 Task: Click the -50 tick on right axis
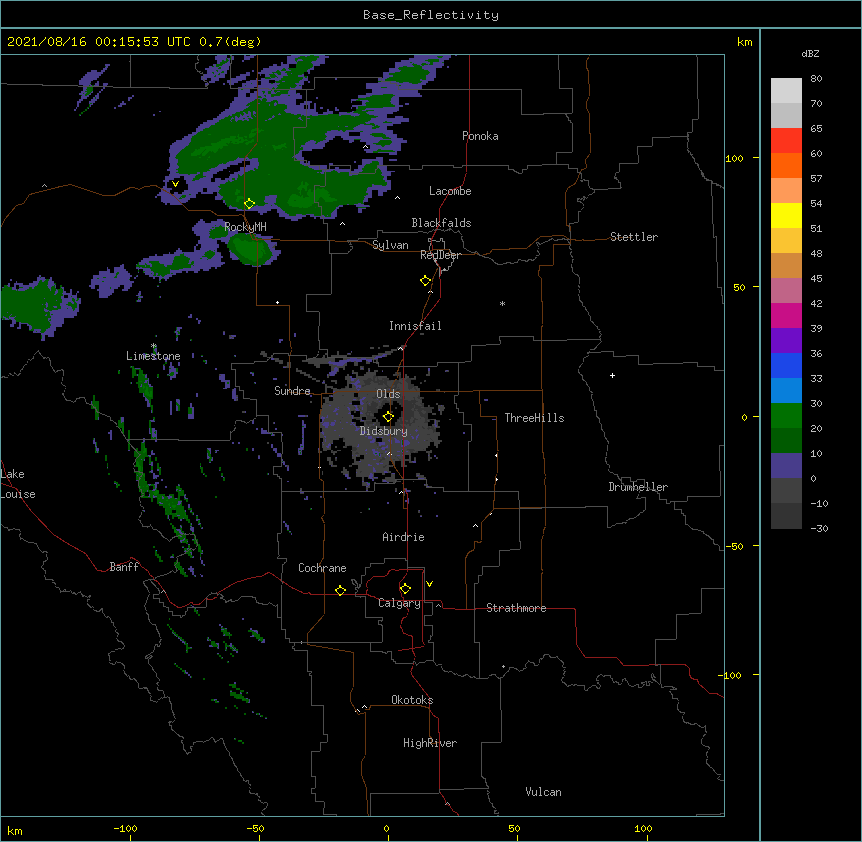pos(734,546)
